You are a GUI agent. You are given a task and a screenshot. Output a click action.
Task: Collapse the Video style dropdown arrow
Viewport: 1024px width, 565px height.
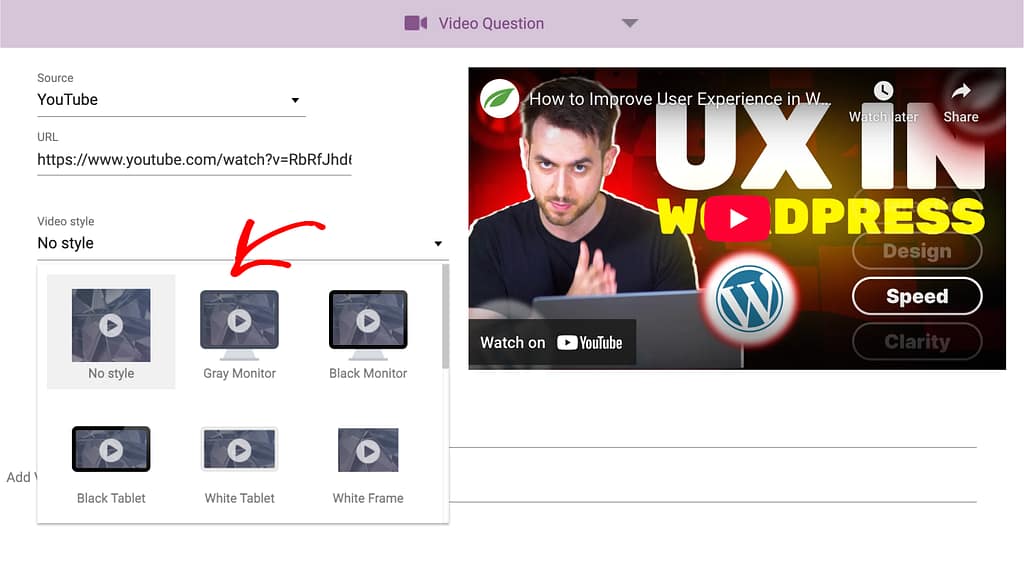pyautogui.click(x=437, y=244)
